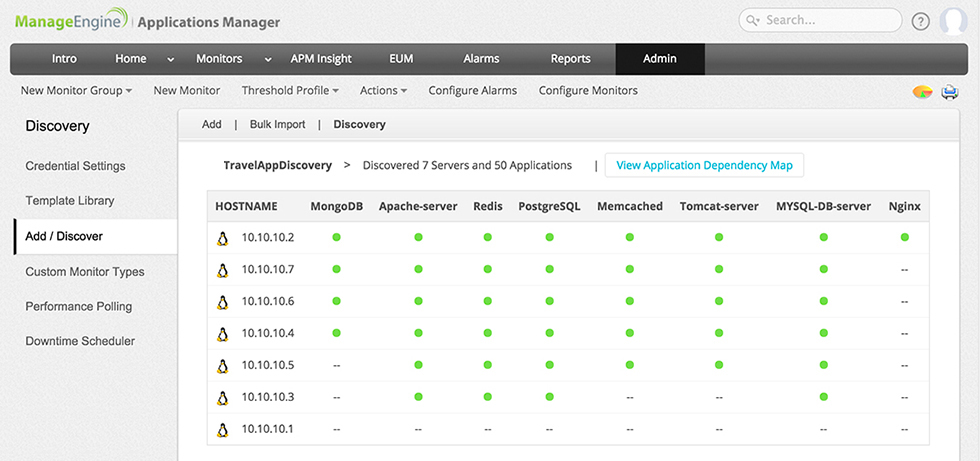Open the EUM tab
Viewport: 980px width, 461px height.
point(401,59)
